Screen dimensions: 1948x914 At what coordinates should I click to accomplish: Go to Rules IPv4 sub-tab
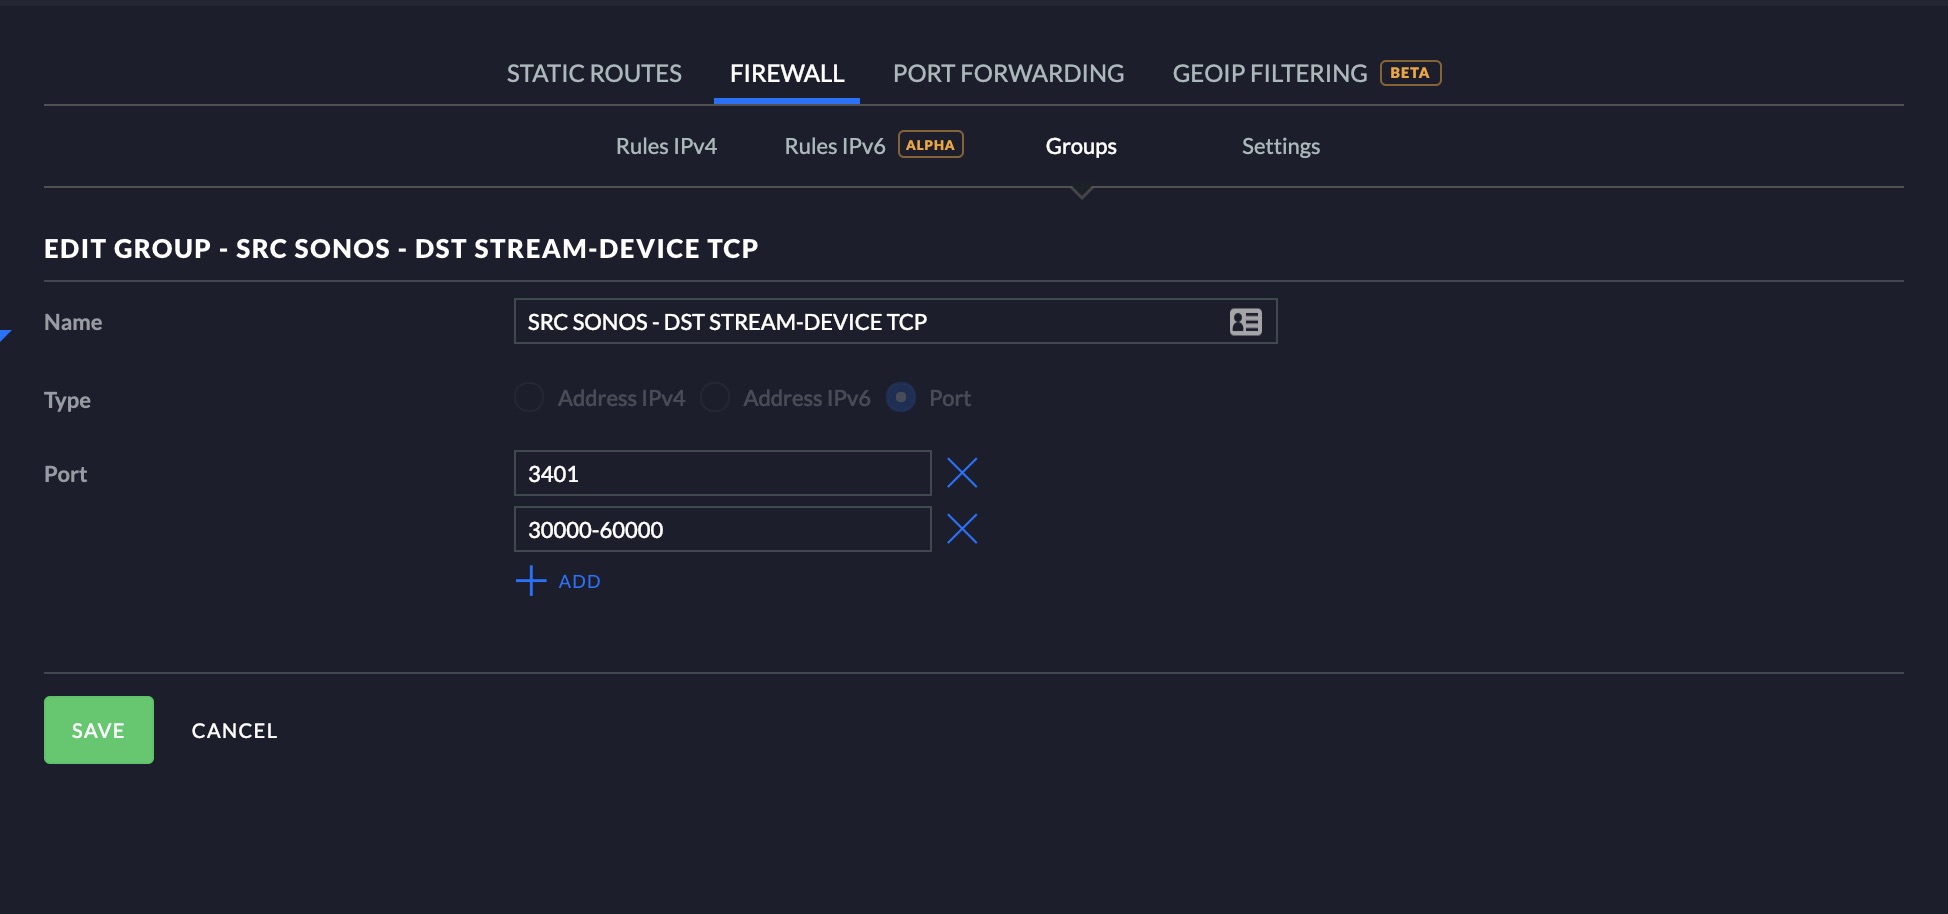(x=666, y=146)
